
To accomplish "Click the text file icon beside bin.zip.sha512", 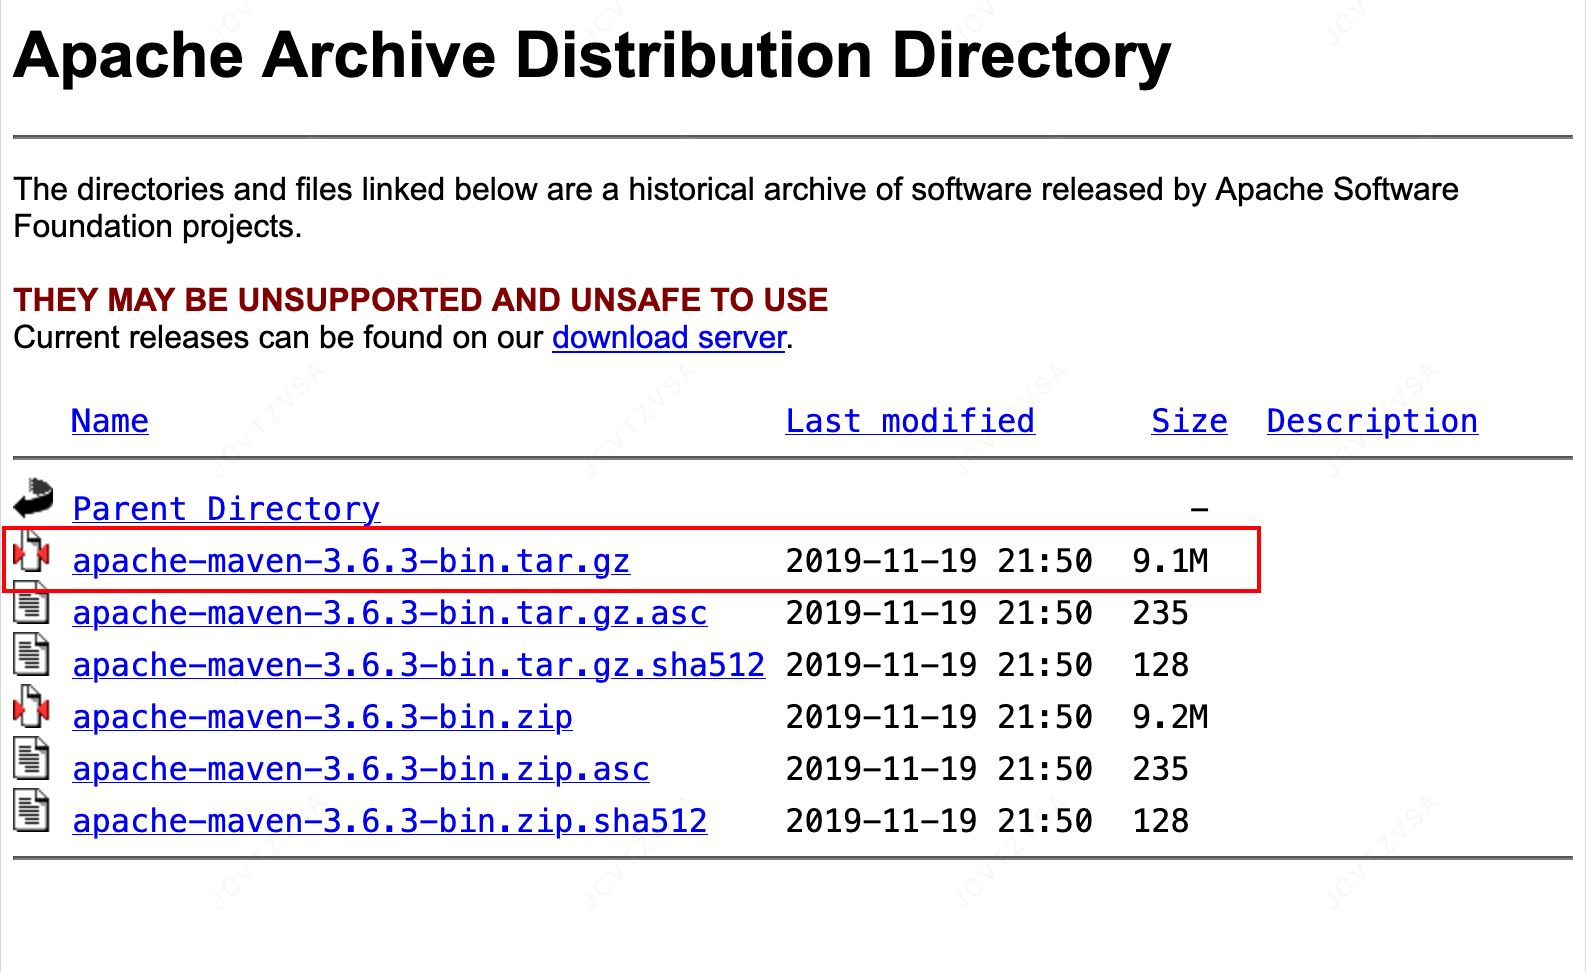I will pos(31,811).
